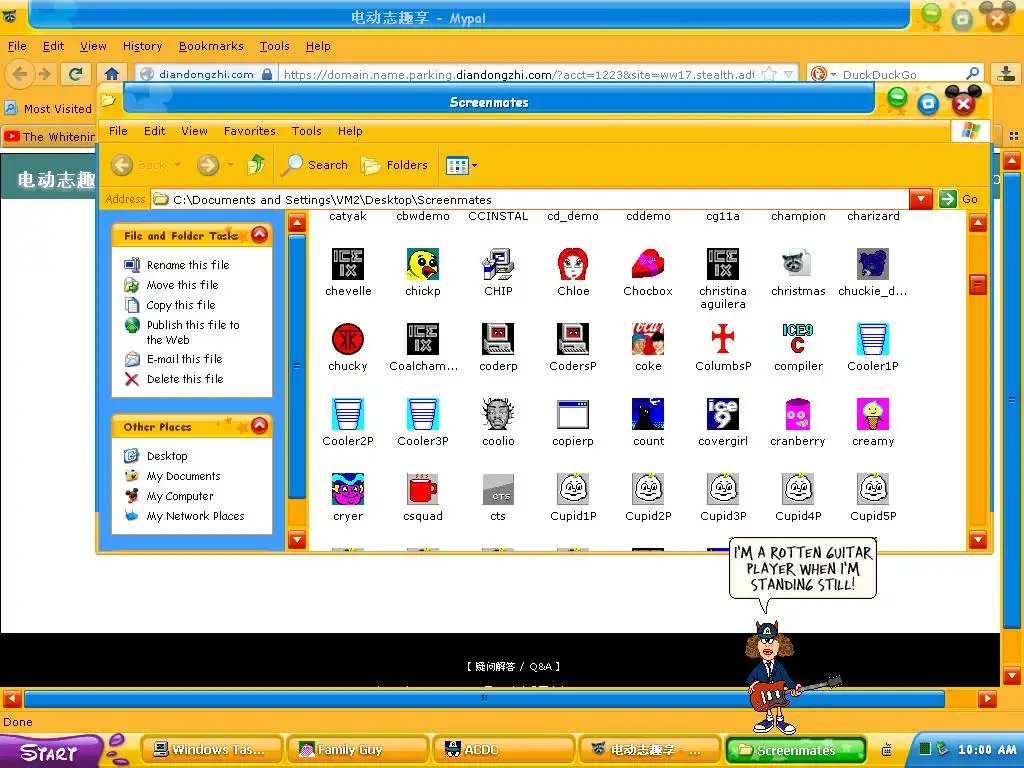This screenshot has height=768, width=1024.
Task: Select the coke icon
Action: 648,339
